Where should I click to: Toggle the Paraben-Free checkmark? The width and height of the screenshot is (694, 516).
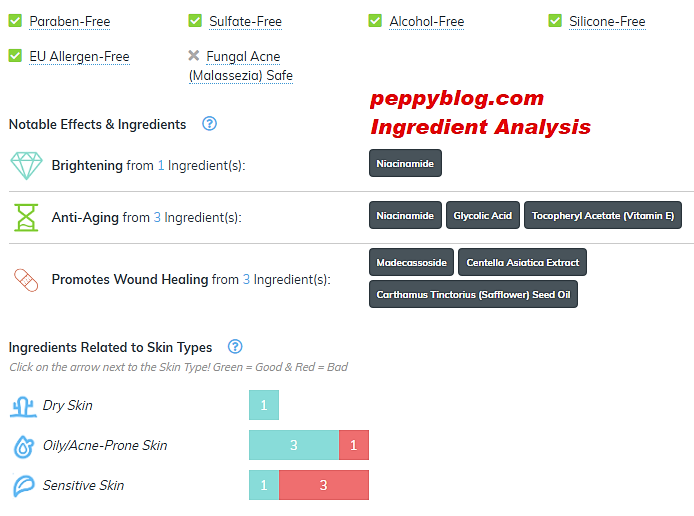click(15, 21)
